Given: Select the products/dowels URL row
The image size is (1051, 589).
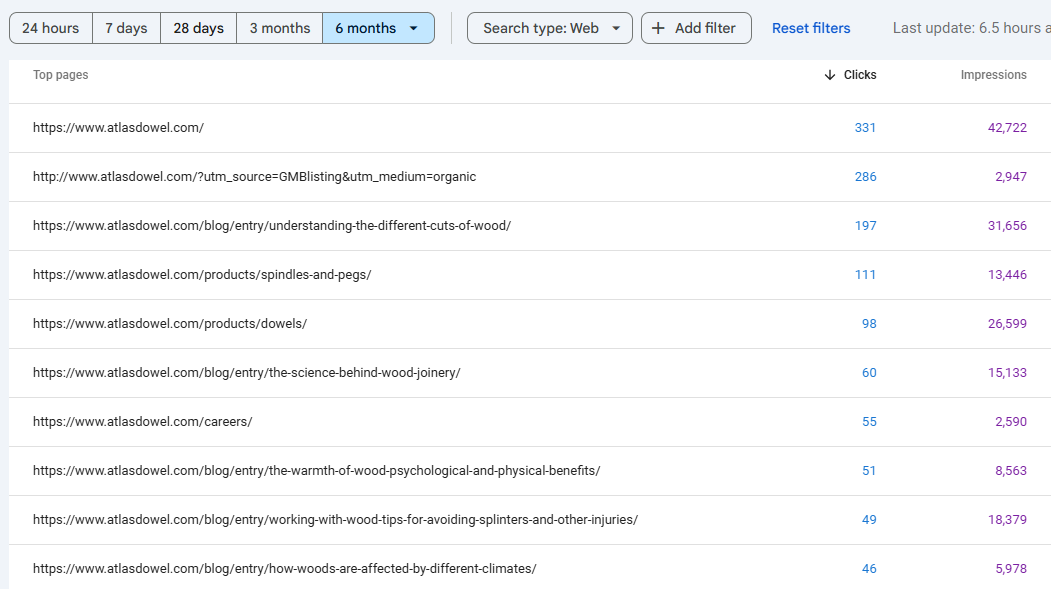Looking at the screenshot, I should click(530, 324).
